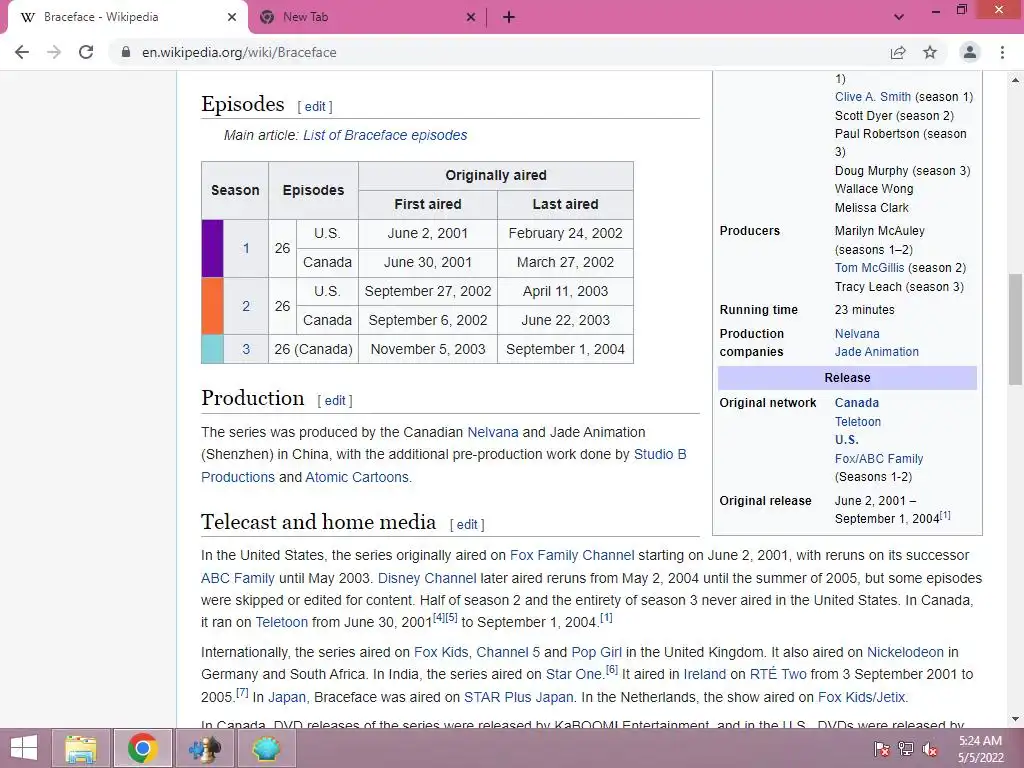Edit the Telecast and home media section

(x=467, y=524)
